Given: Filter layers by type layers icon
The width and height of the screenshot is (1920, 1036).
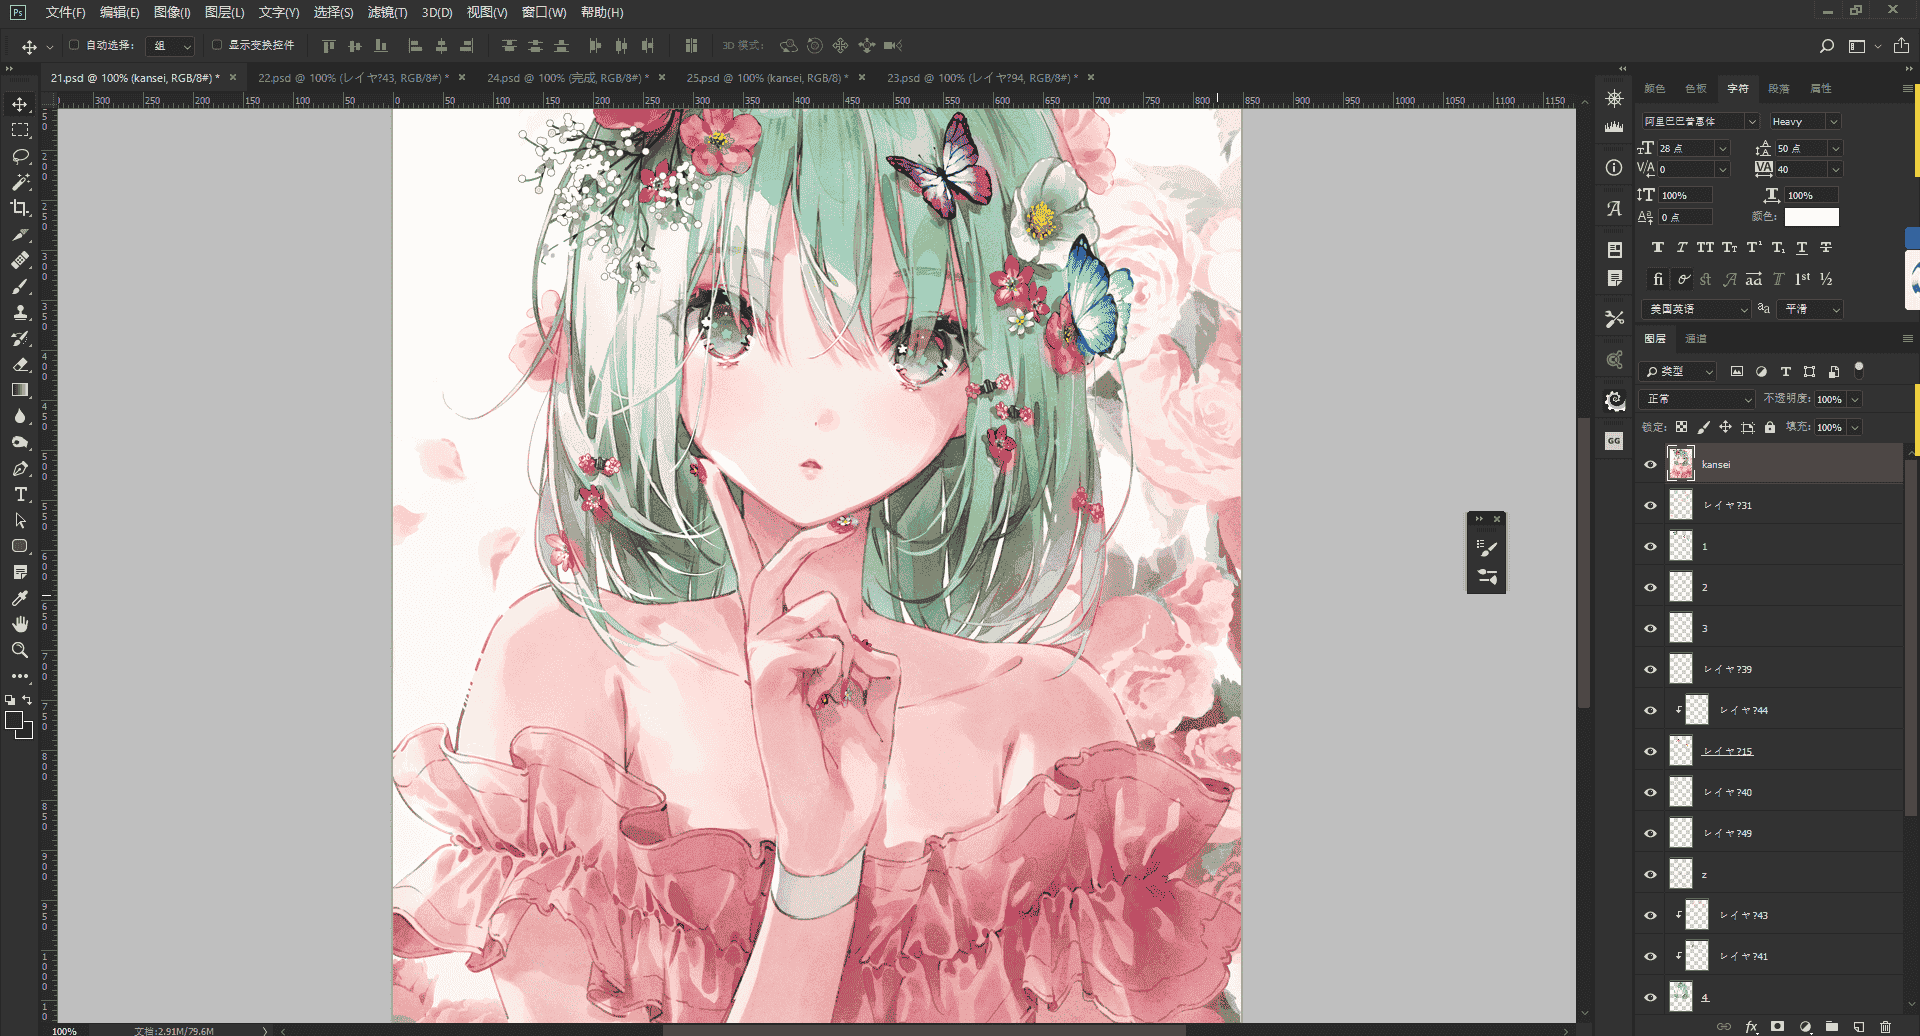Looking at the screenshot, I should (x=1786, y=371).
